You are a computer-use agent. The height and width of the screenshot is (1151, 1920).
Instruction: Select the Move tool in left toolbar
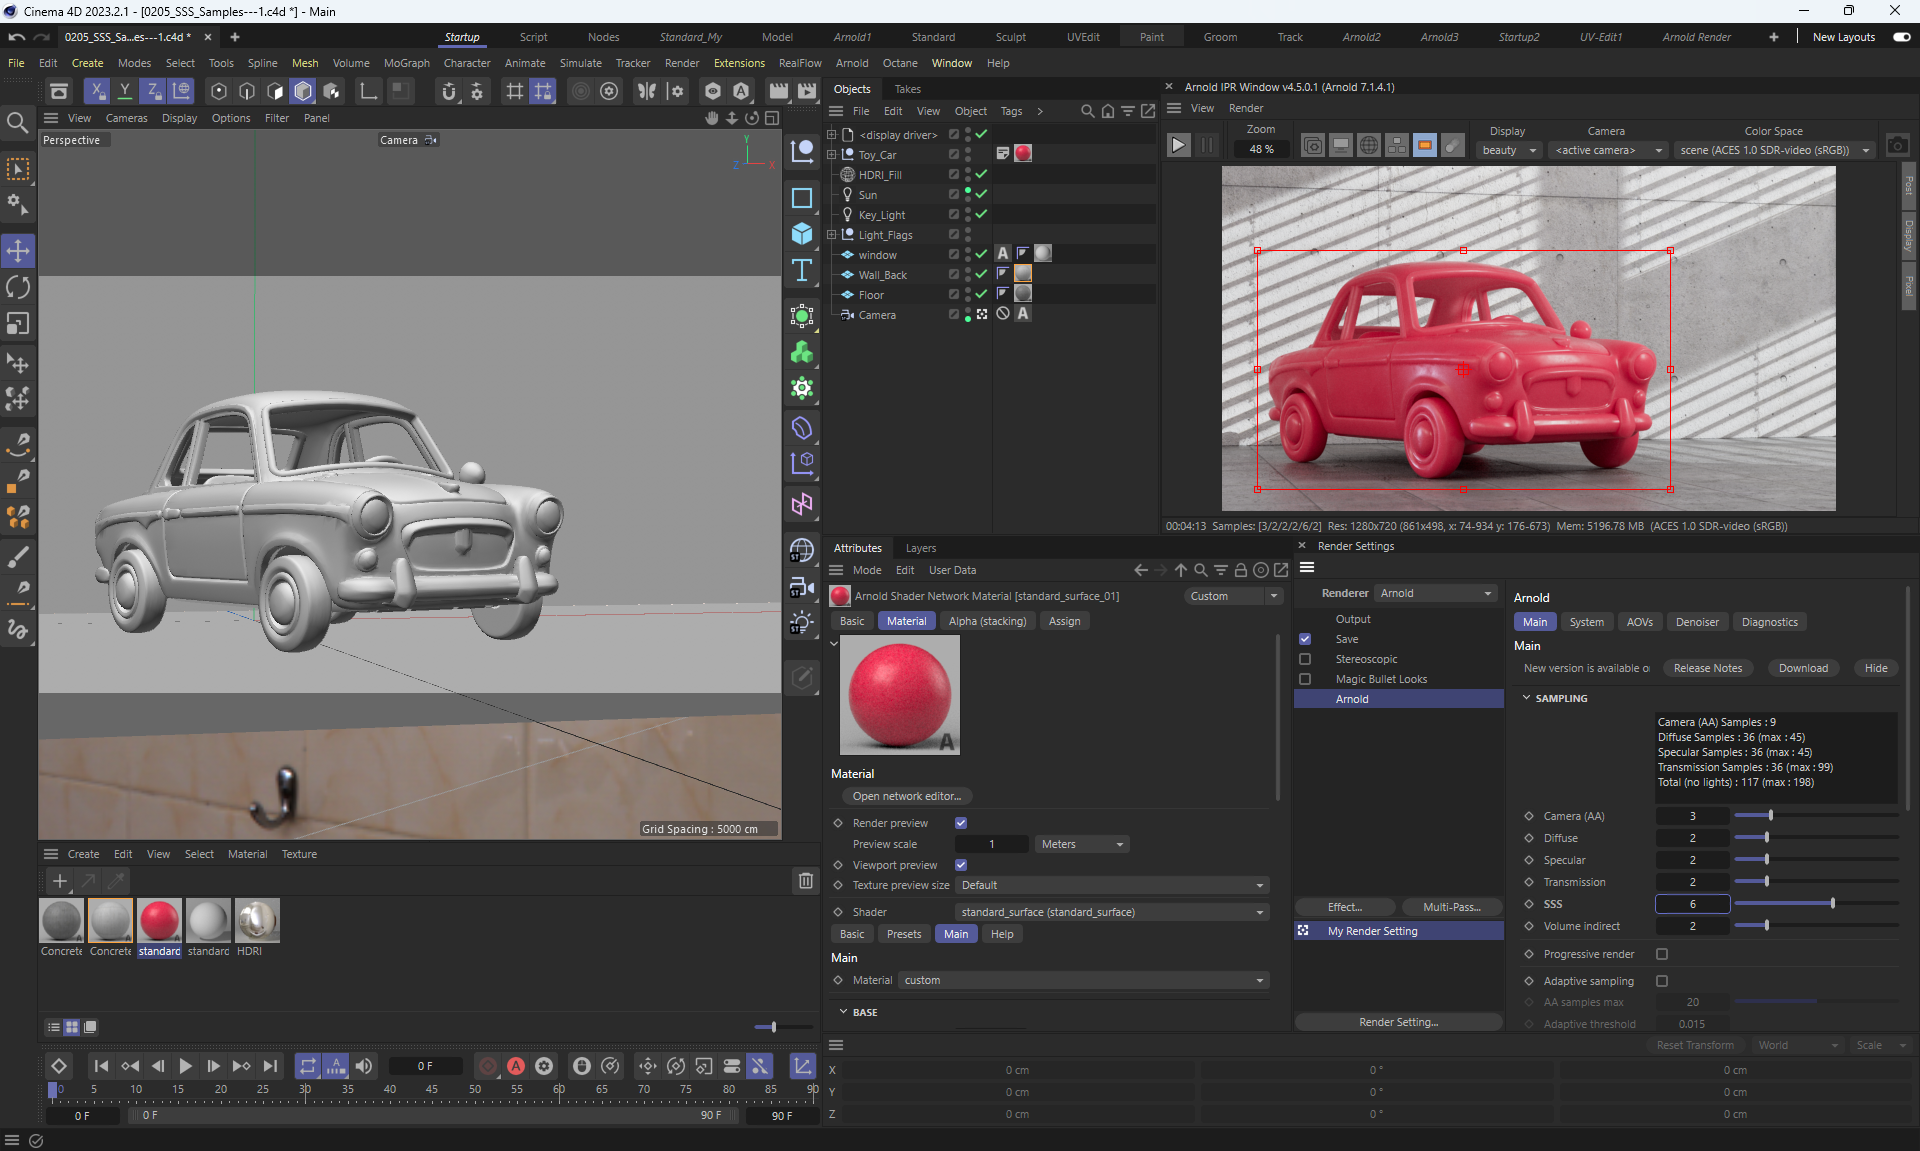pyautogui.click(x=18, y=251)
